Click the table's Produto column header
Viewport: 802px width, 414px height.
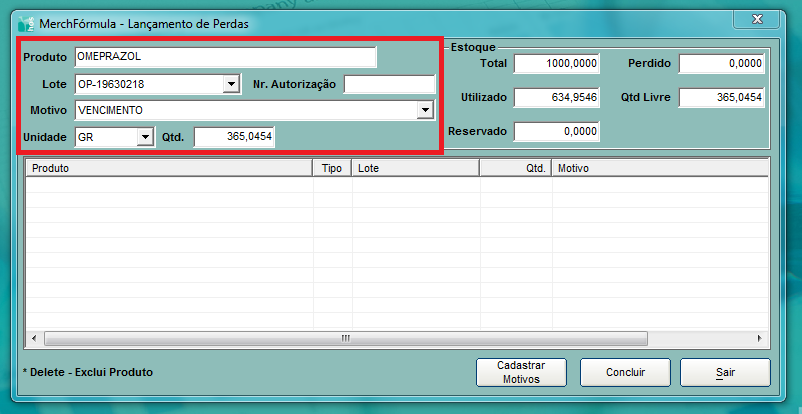tap(168, 169)
